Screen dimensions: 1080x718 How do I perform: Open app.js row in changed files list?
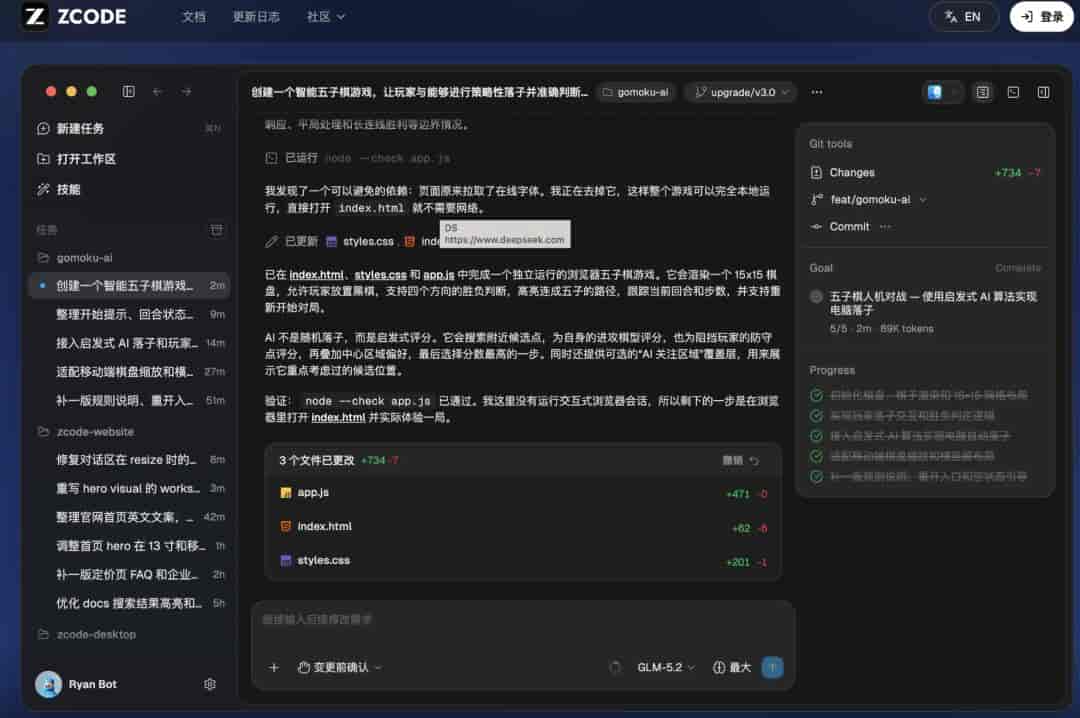click(x=523, y=493)
